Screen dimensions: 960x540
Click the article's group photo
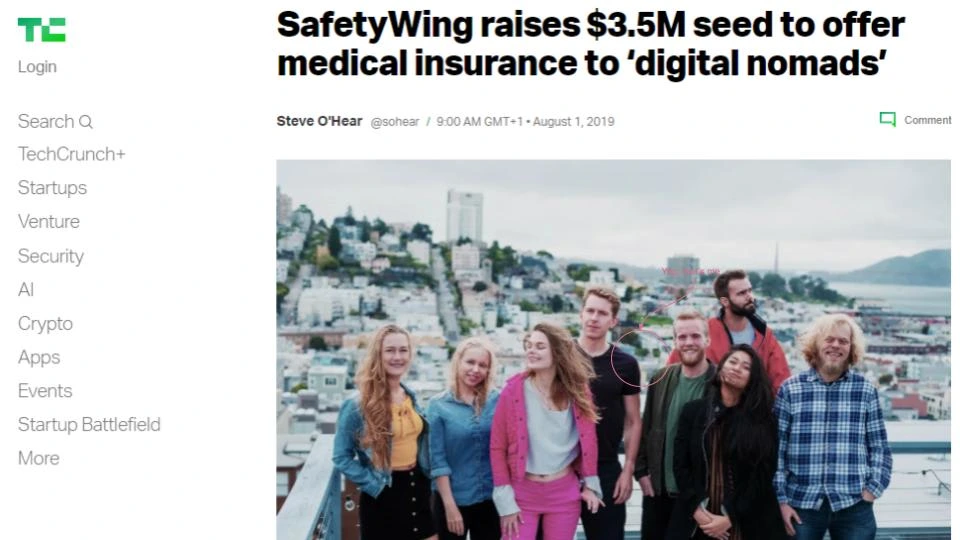pyautogui.click(x=613, y=350)
